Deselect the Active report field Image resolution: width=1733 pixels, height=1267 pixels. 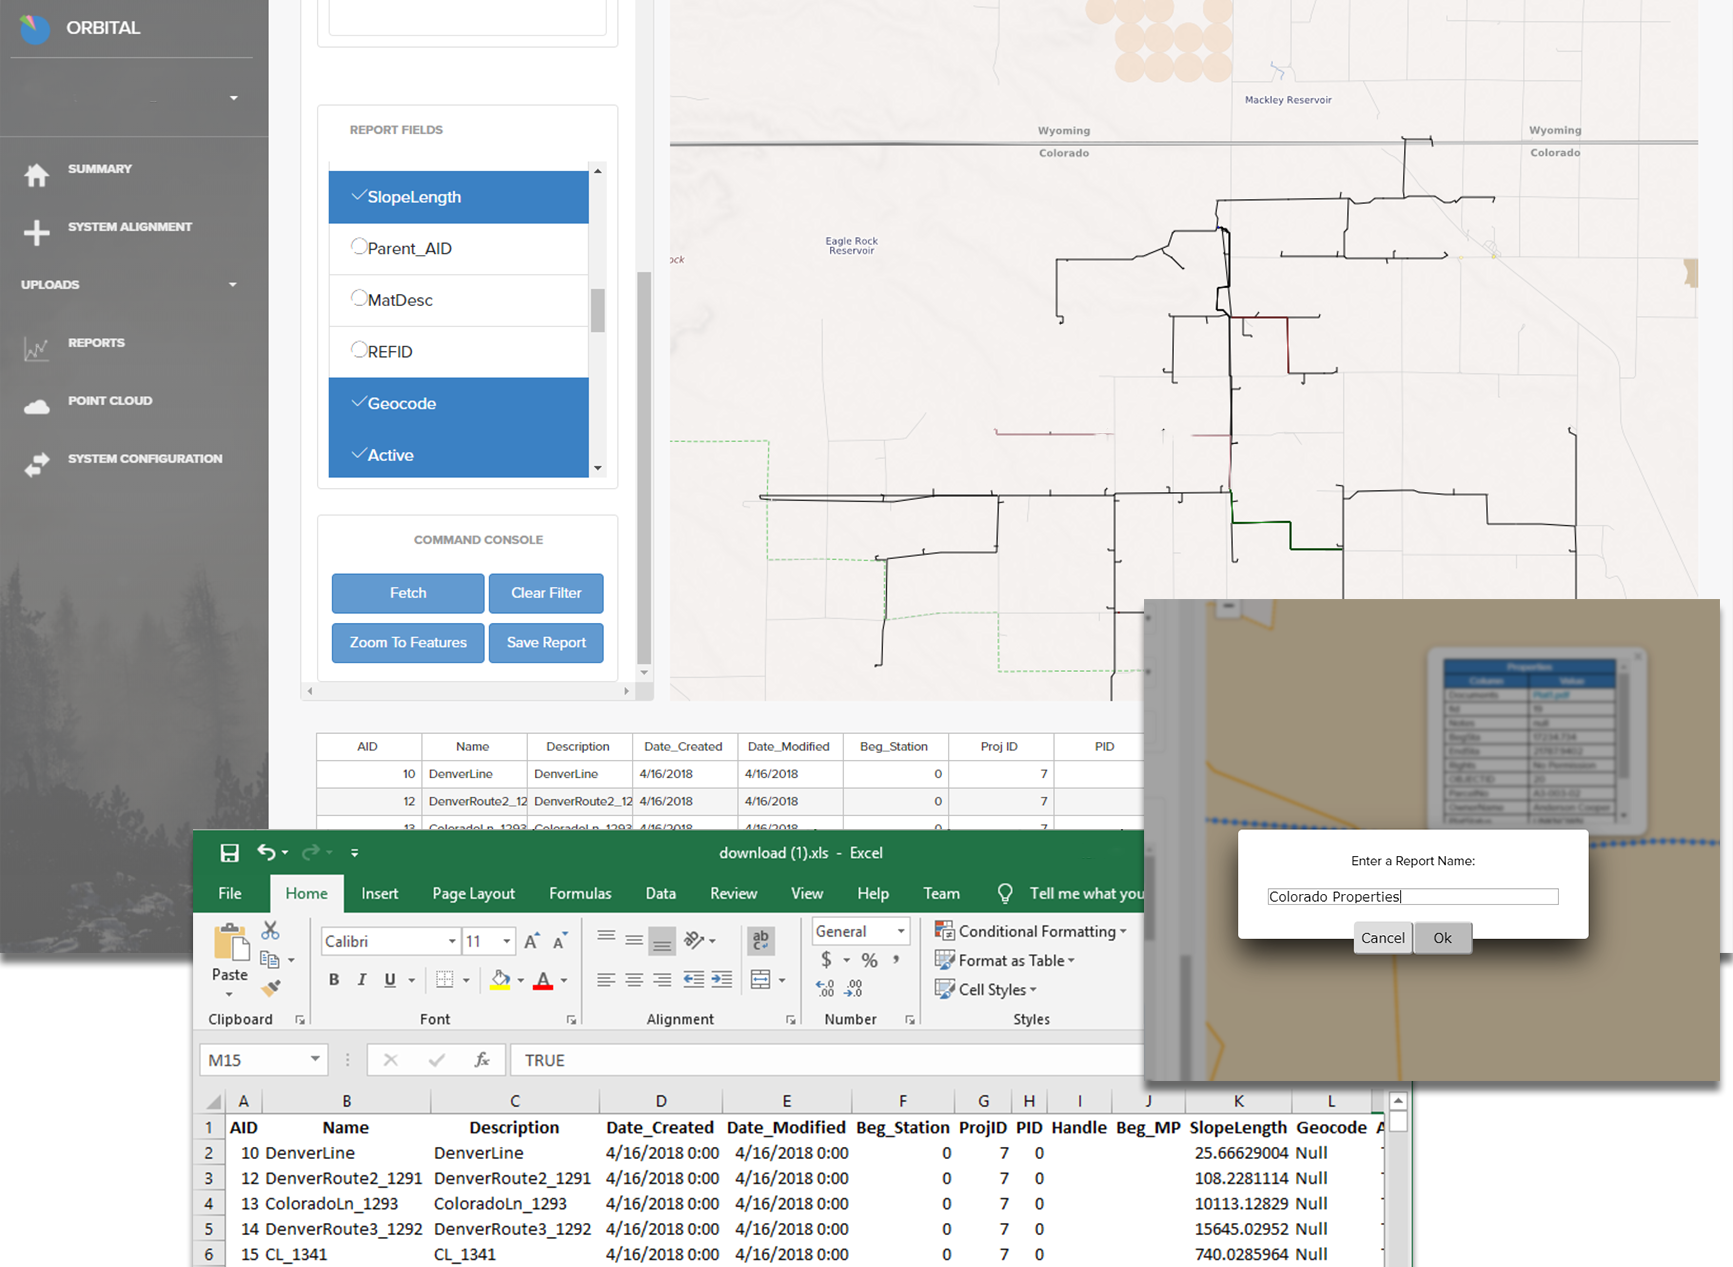tap(459, 454)
